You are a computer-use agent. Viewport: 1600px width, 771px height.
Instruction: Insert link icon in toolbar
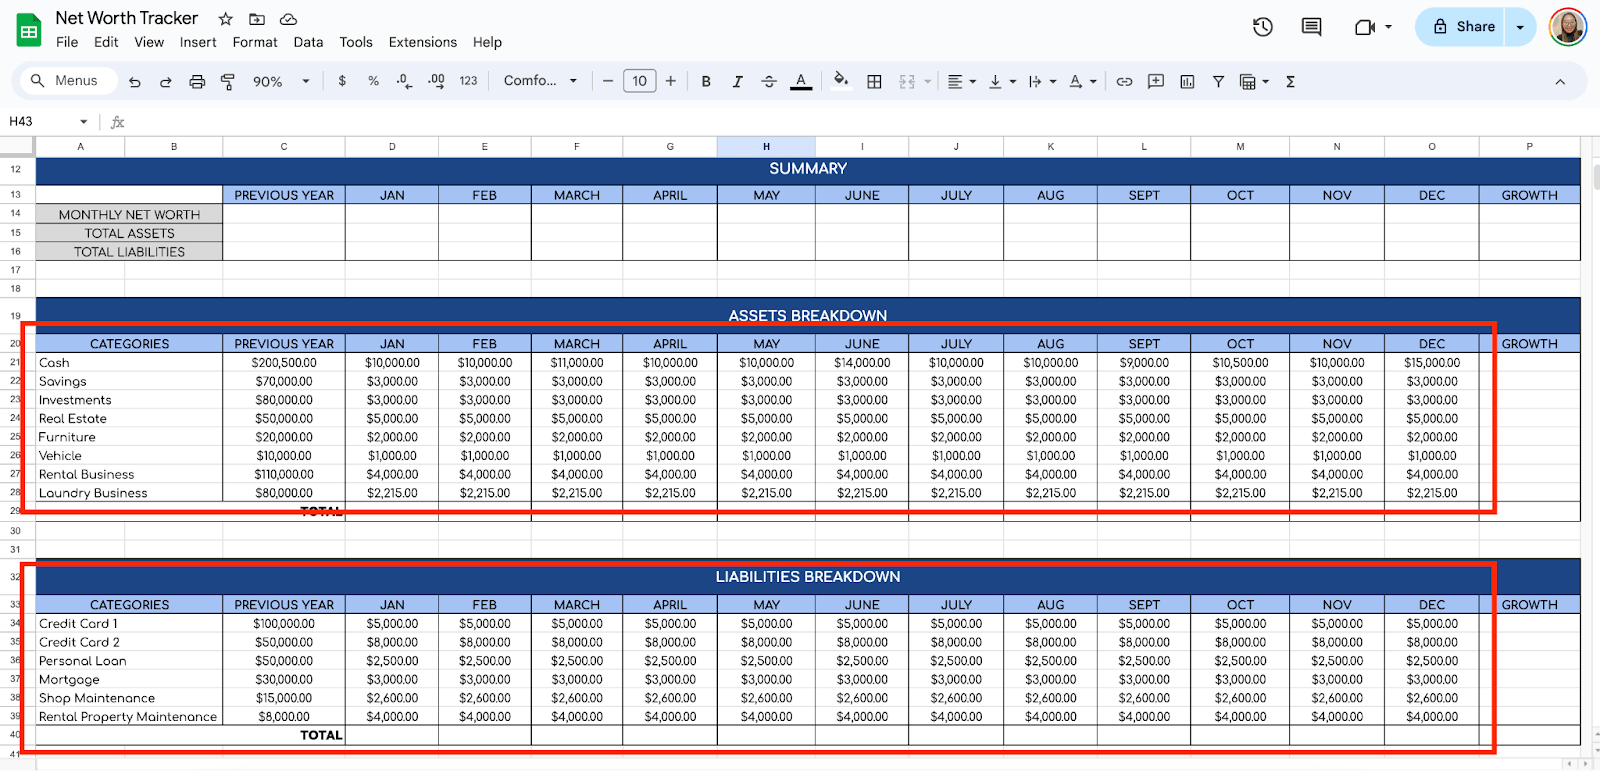(x=1124, y=82)
